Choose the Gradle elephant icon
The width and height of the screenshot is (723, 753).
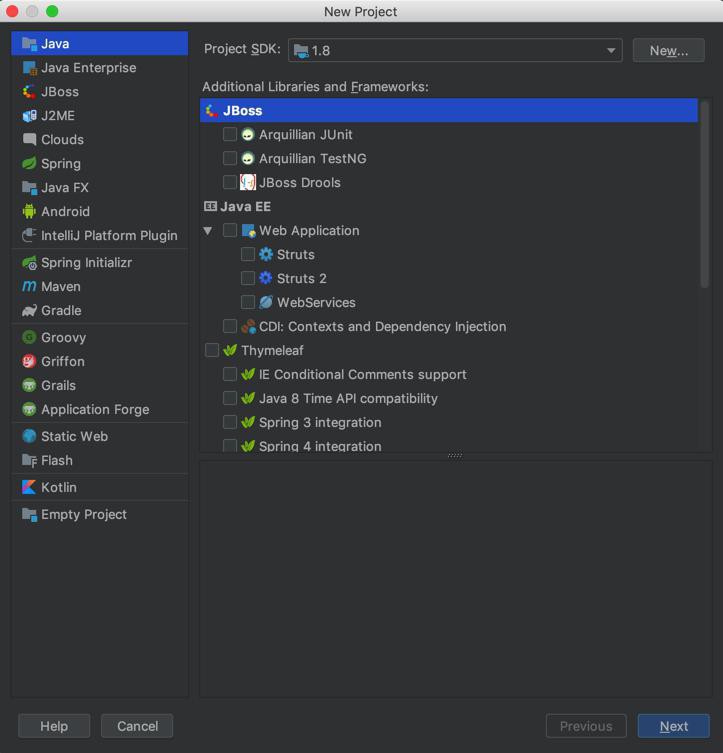(x=29, y=311)
